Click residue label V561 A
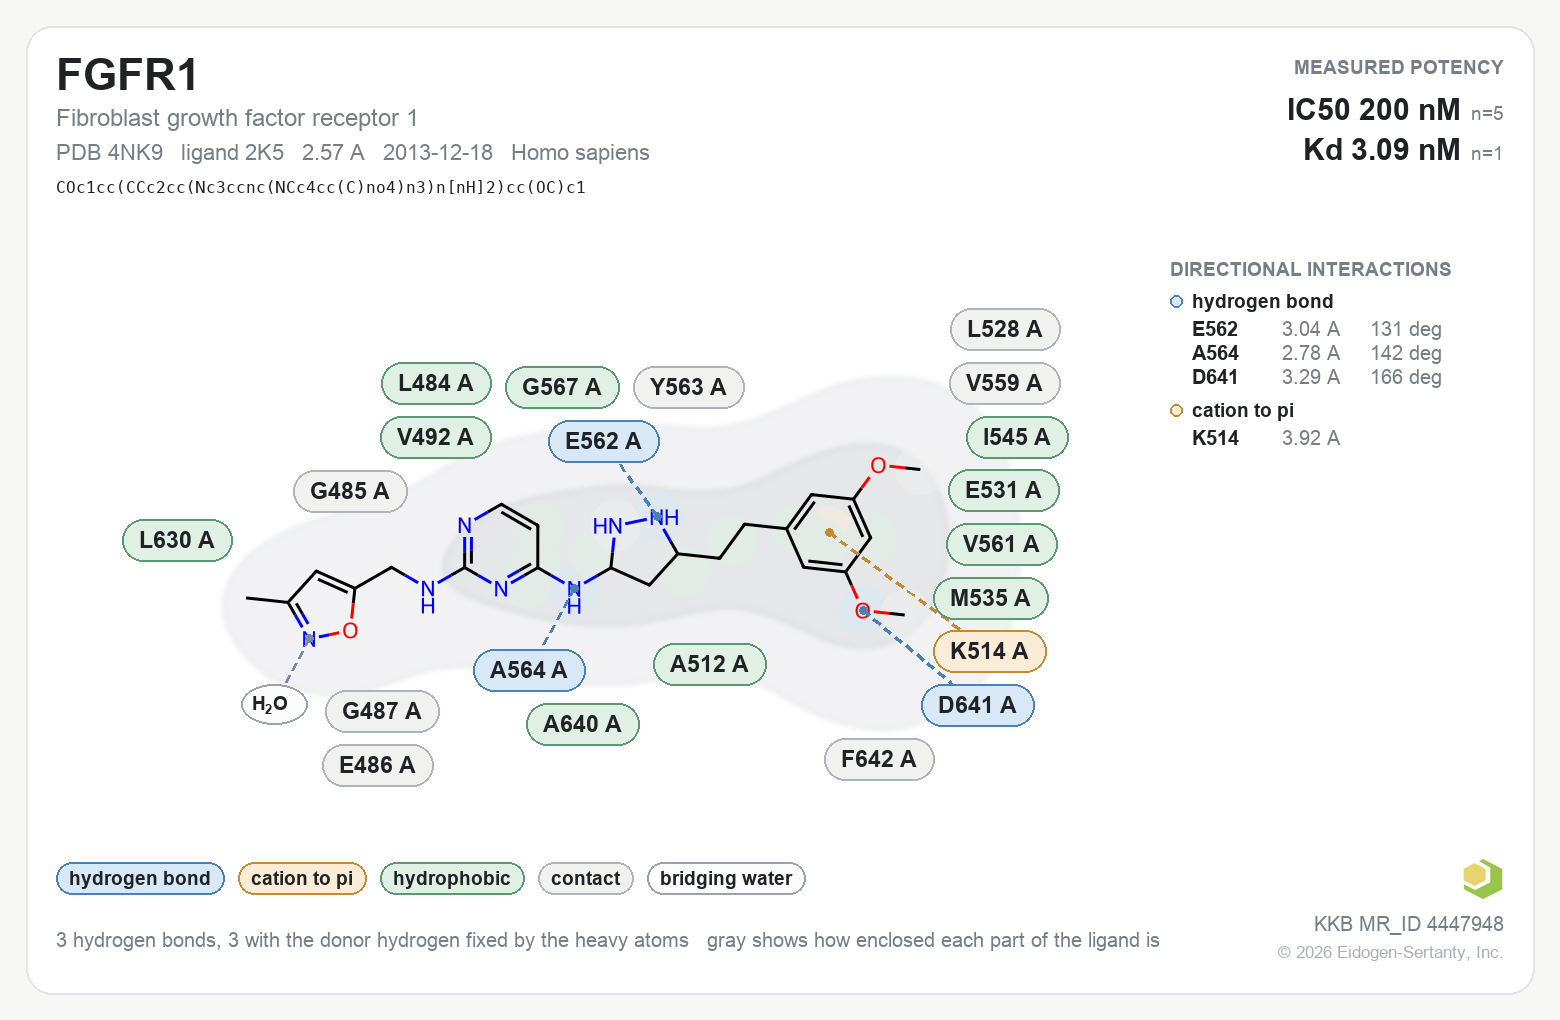 pos(1002,544)
